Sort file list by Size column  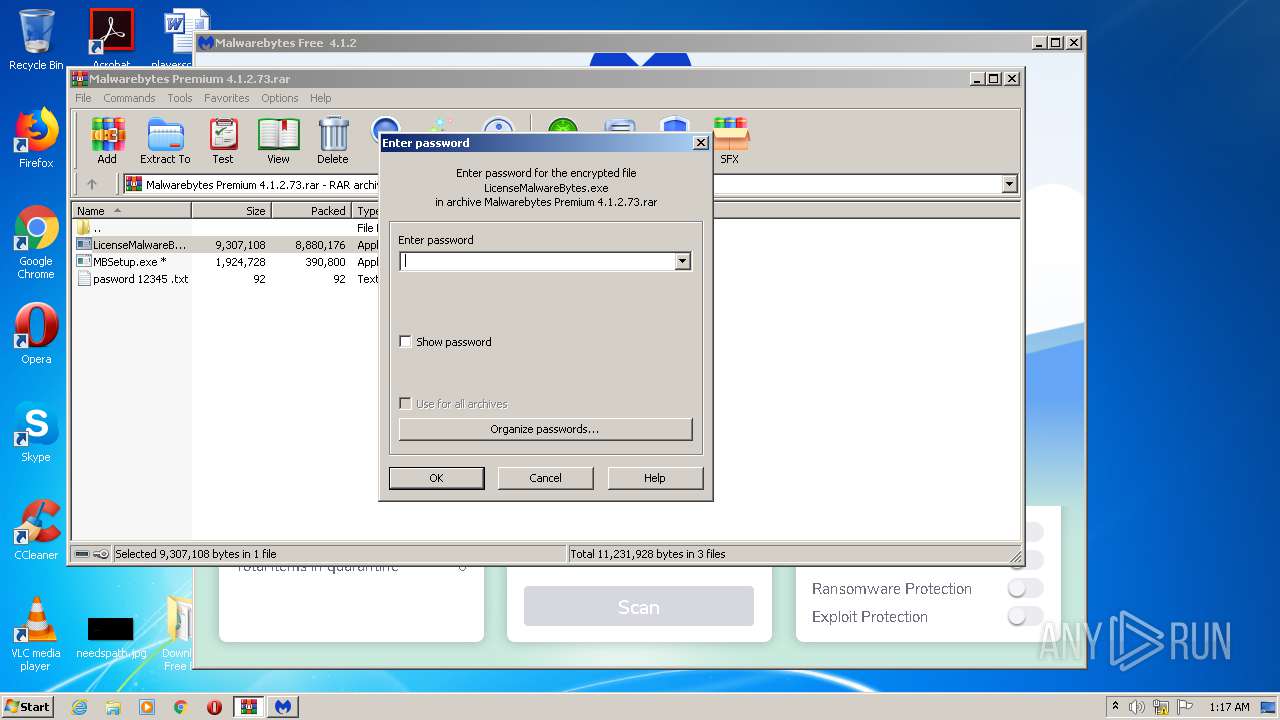231,211
